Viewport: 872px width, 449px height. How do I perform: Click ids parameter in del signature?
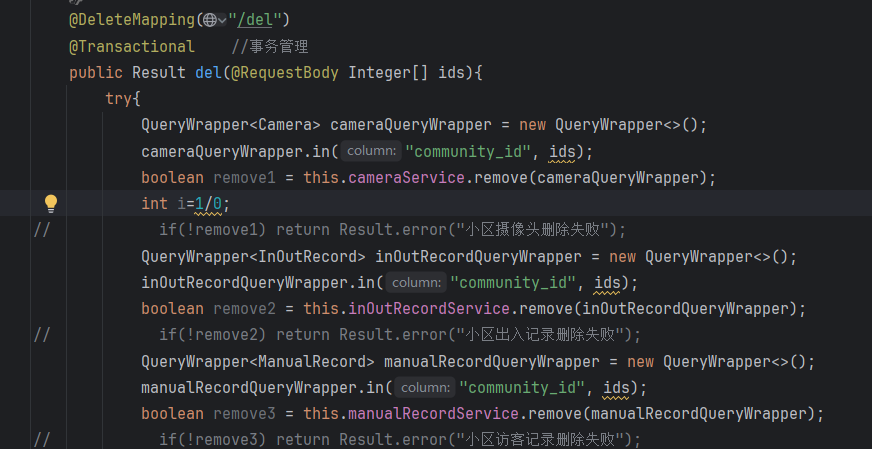[452, 72]
